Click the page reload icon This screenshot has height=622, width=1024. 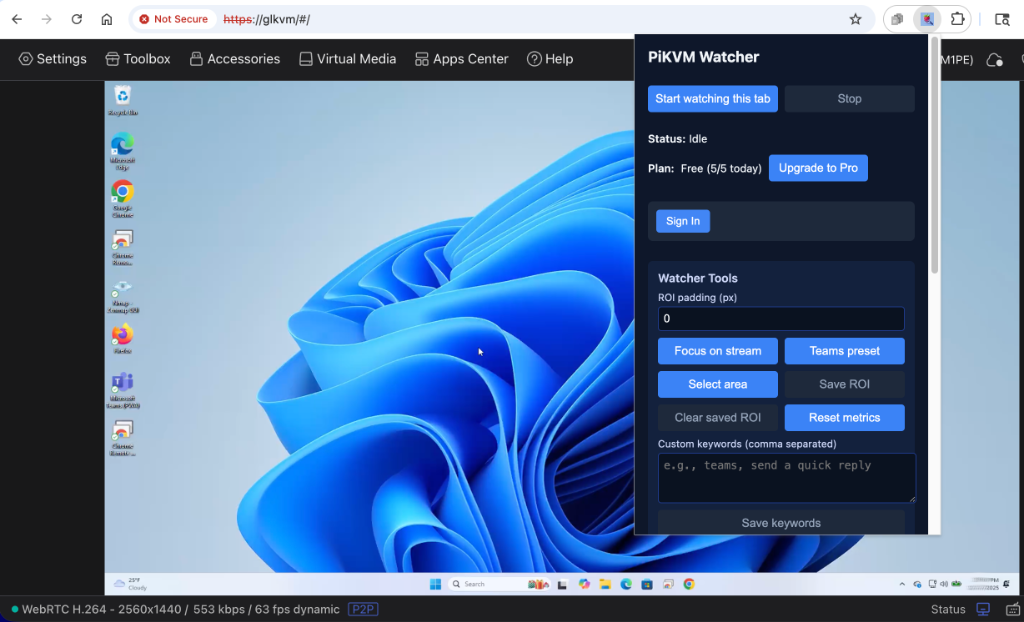(77, 18)
